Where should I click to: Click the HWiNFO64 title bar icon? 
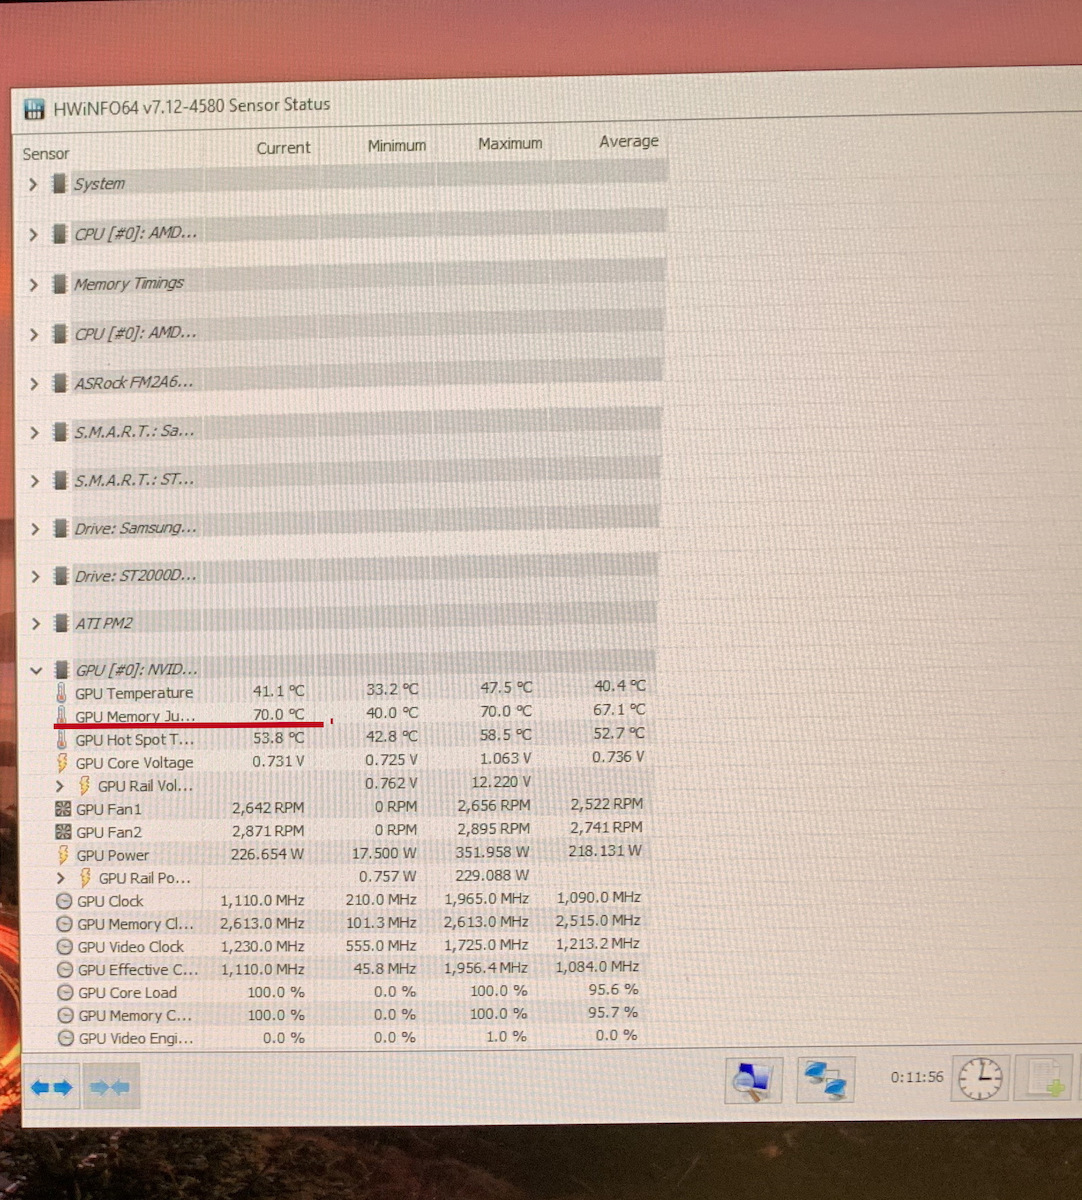35,108
